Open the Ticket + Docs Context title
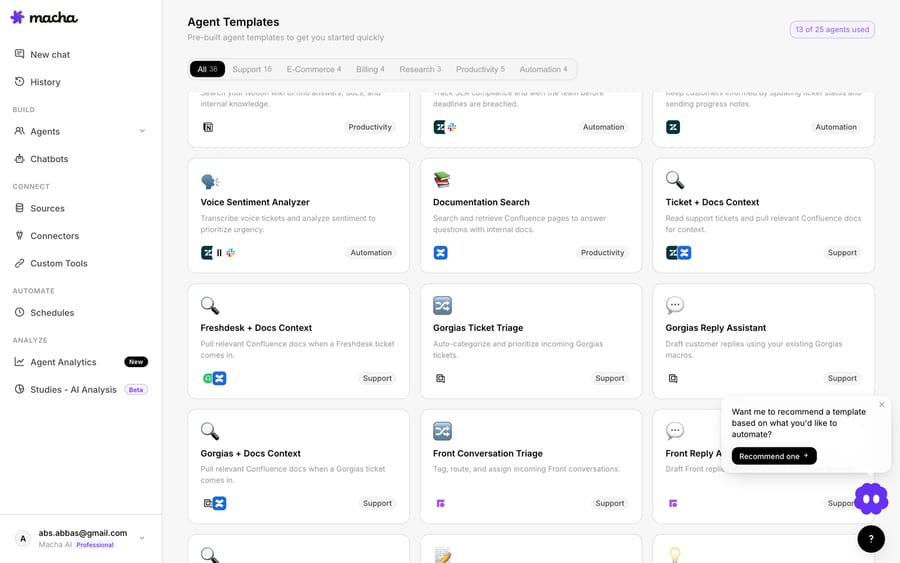 (x=712, y=203)
